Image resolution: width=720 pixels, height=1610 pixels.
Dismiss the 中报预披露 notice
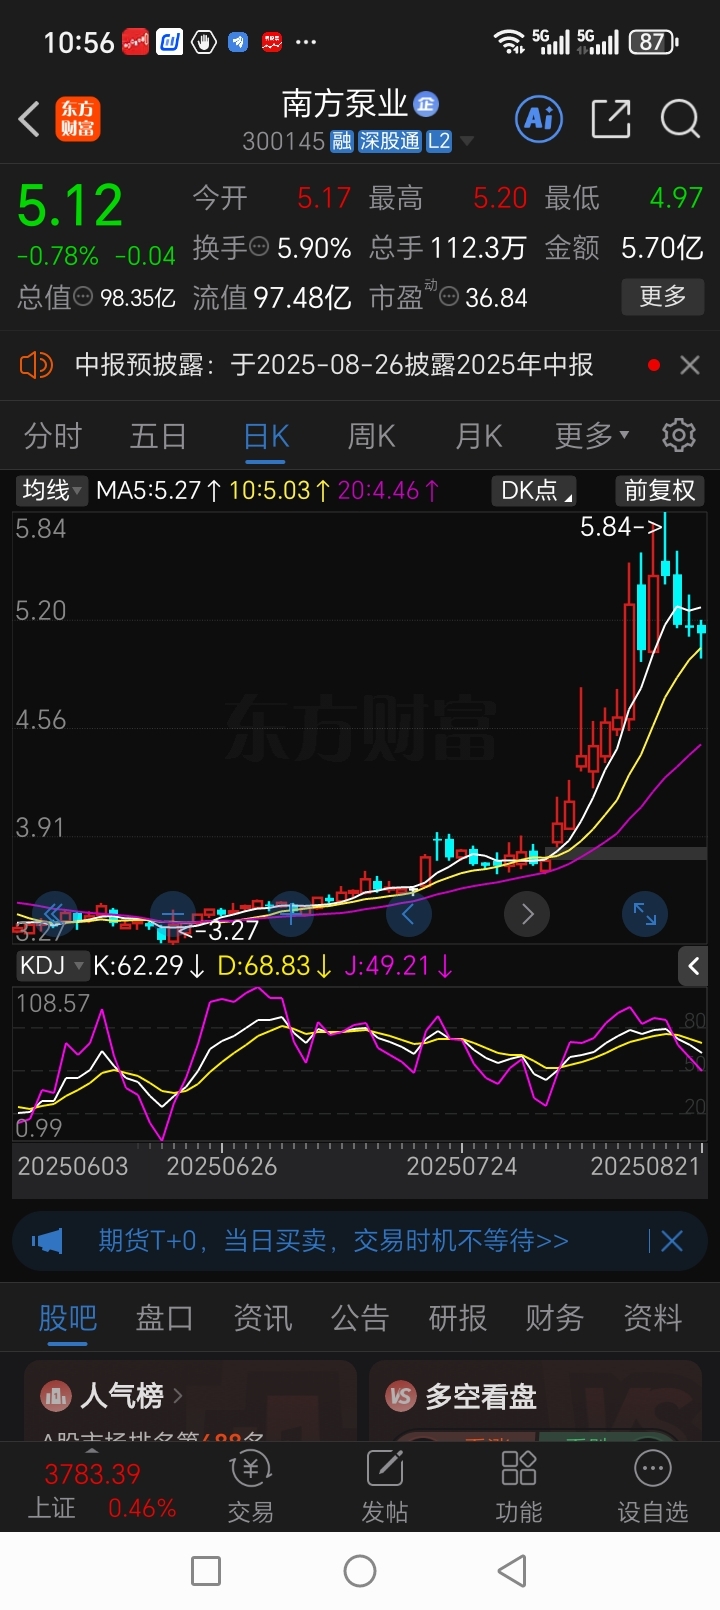[689, 365]
